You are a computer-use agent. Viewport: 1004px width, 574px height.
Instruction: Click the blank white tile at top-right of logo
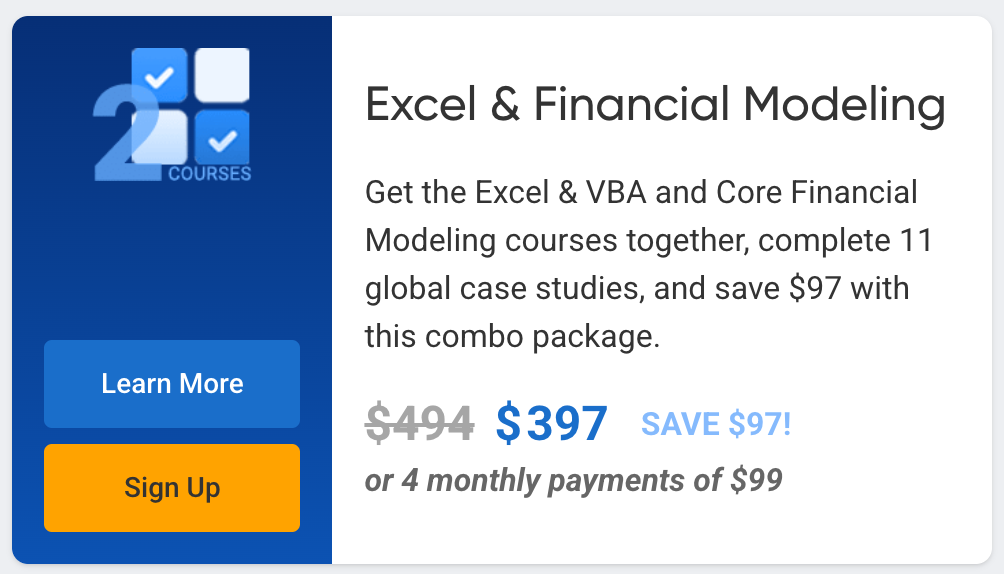[x=222, y=75]
